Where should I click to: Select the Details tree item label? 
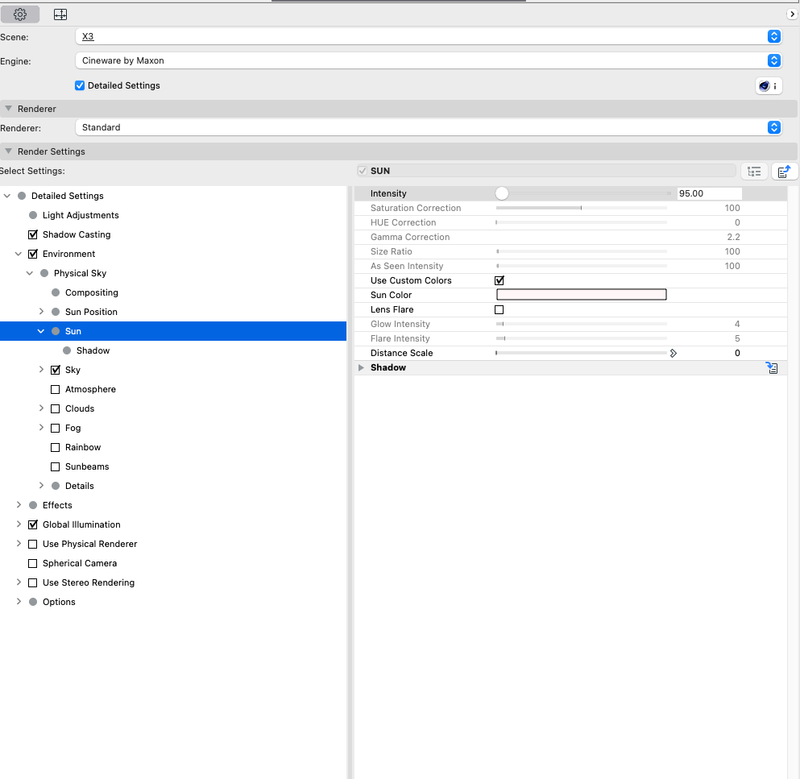80,486
